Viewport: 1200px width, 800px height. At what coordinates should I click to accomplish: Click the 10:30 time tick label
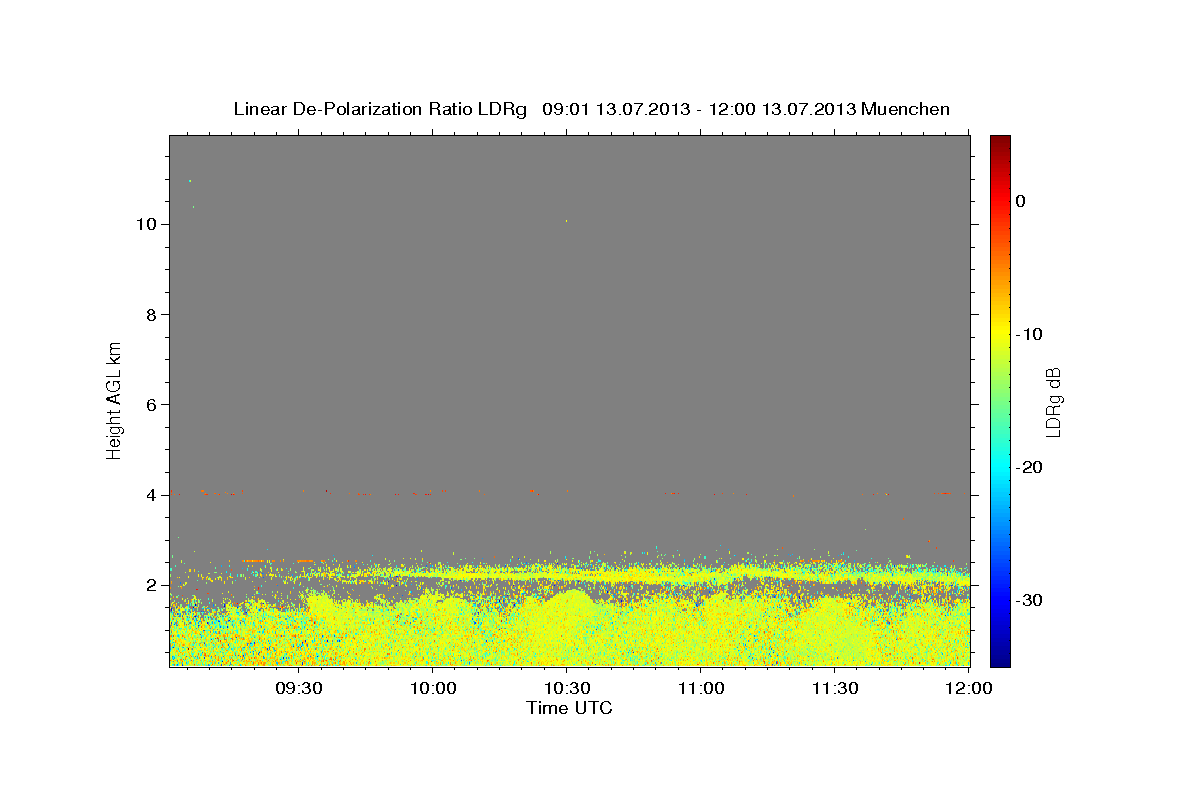(x=567, y=688)
